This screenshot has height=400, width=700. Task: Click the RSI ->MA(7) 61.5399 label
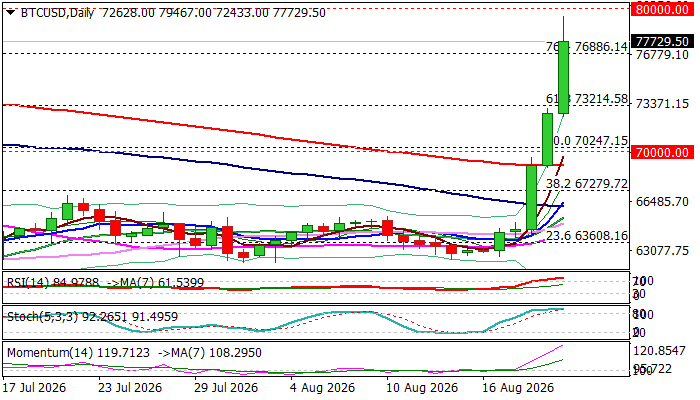click(156, 283)
